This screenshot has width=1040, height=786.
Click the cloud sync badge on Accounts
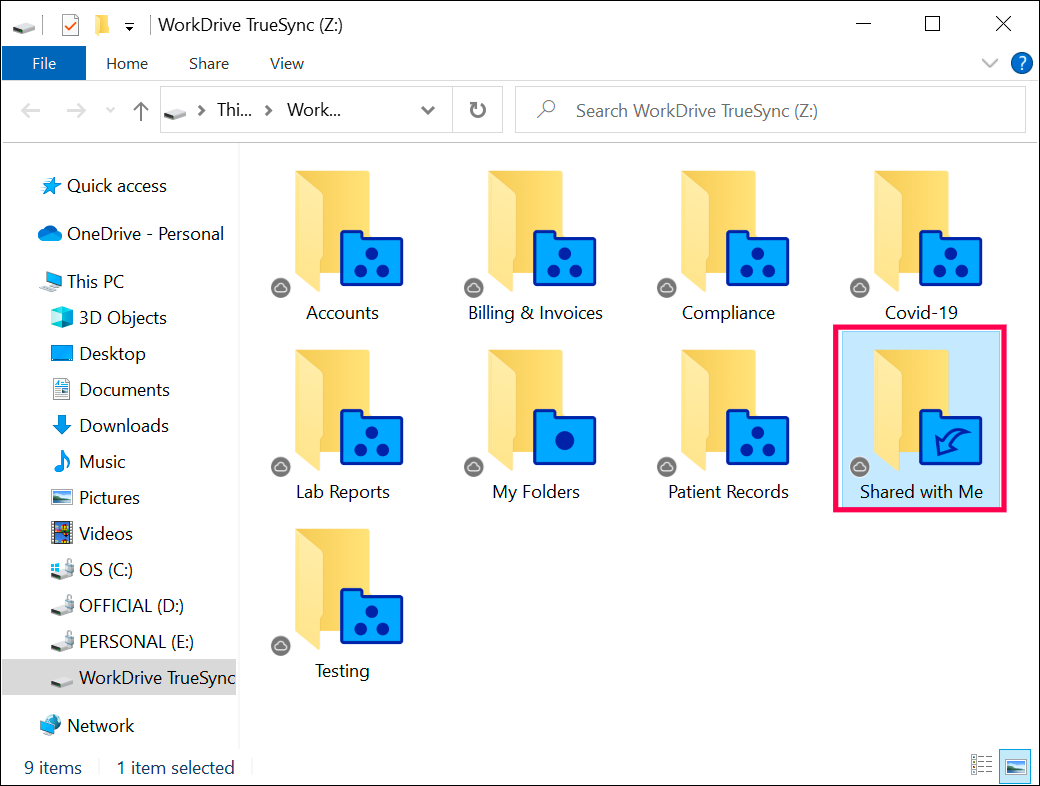pos(281,288)
